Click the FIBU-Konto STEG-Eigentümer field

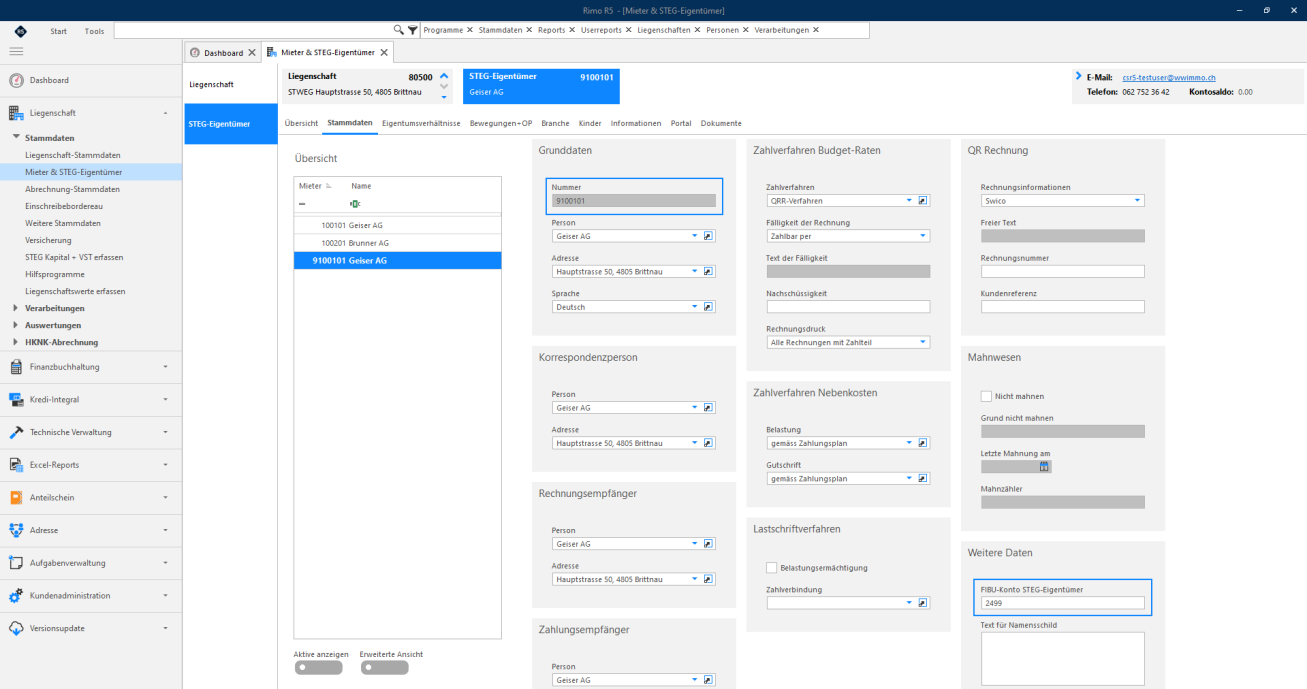[1062, 603]
